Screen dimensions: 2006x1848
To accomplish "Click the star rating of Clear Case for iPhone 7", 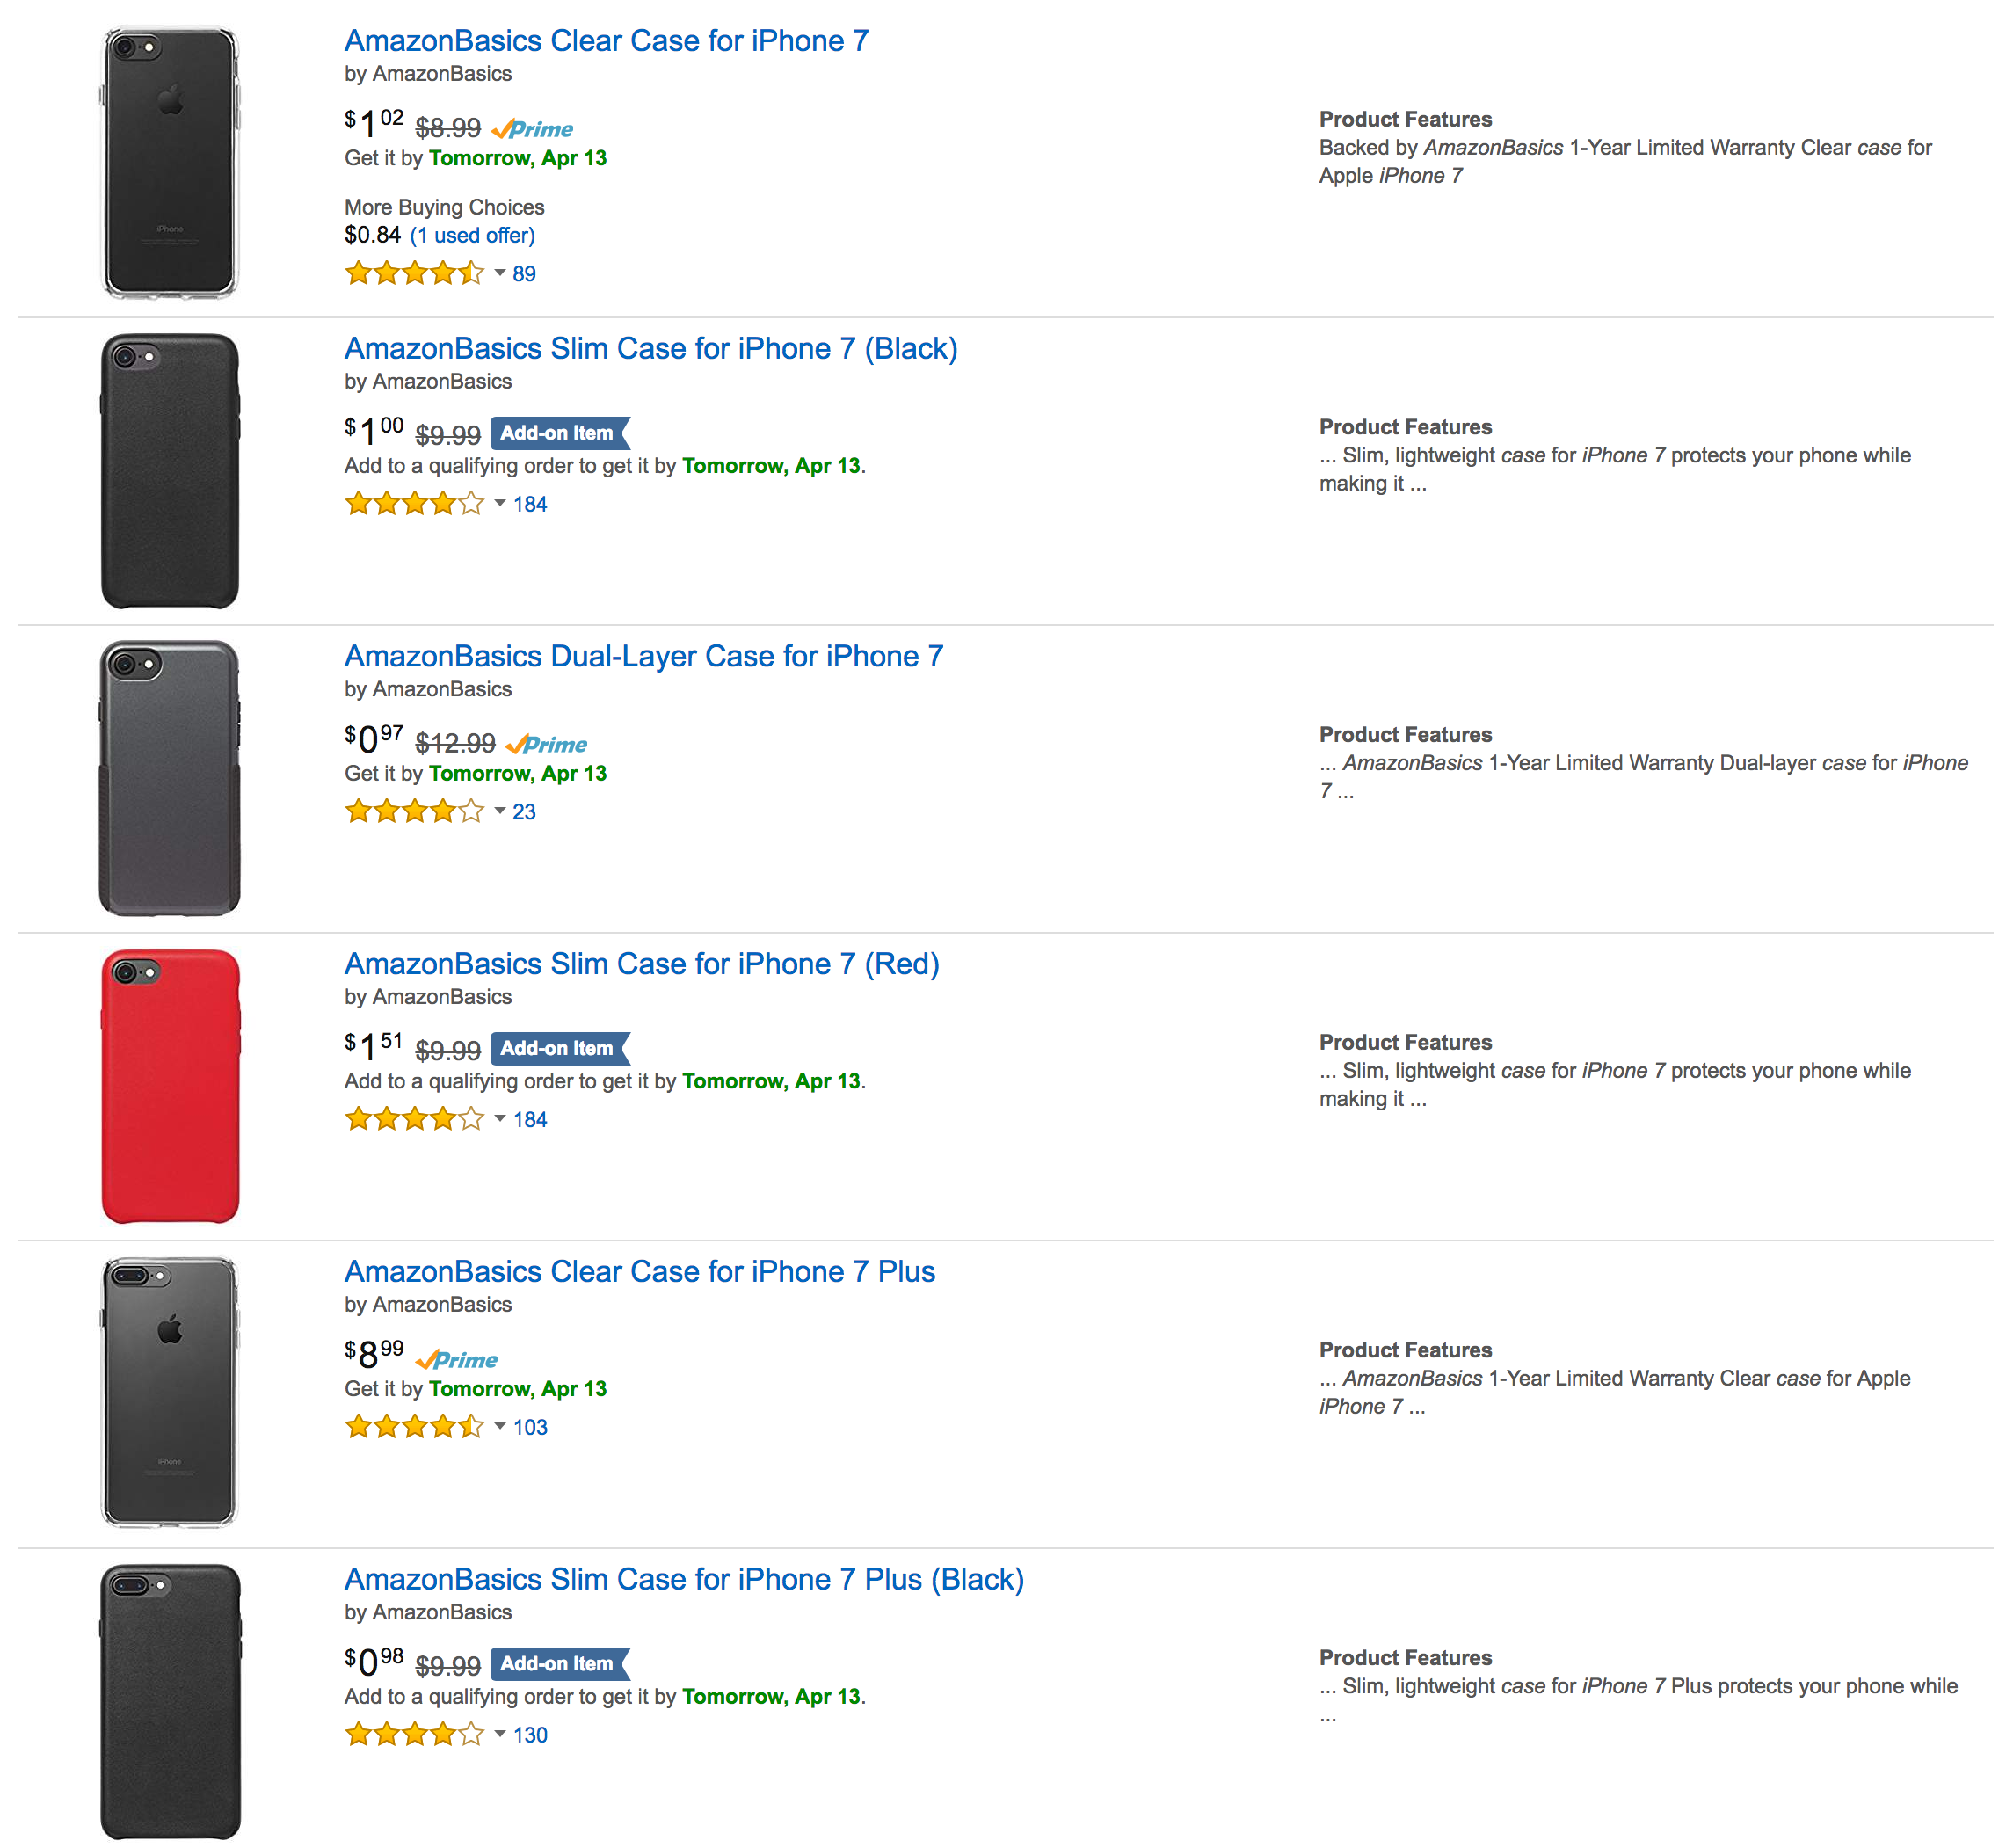I will pyautogui.click(x=414, y=273).
